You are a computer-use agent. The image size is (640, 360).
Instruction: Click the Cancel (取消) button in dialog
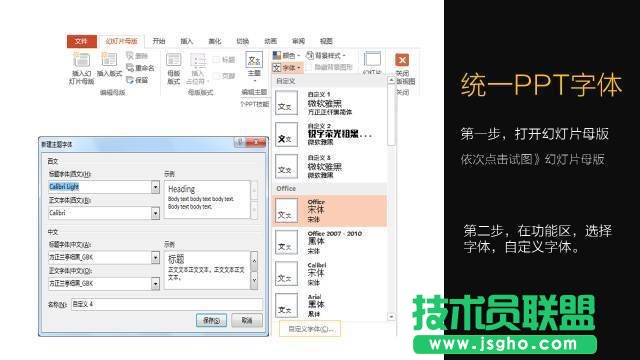247,320
